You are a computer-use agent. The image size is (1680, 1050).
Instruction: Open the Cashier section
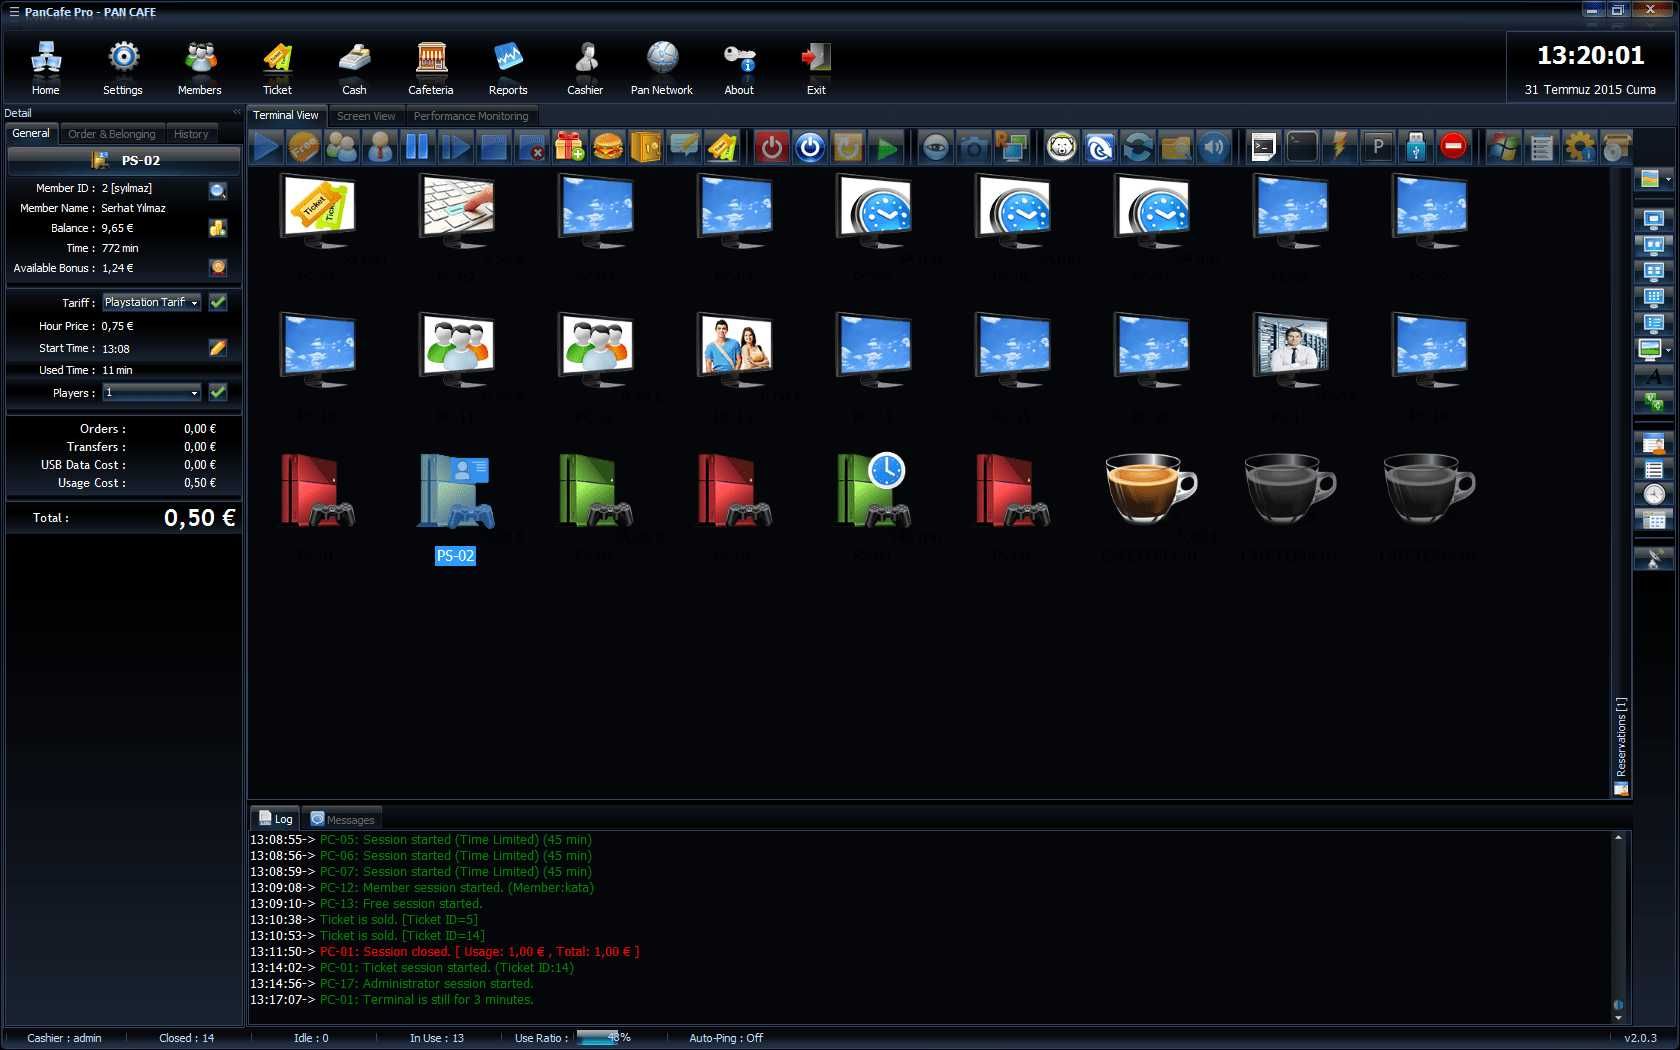click(585, 68)
